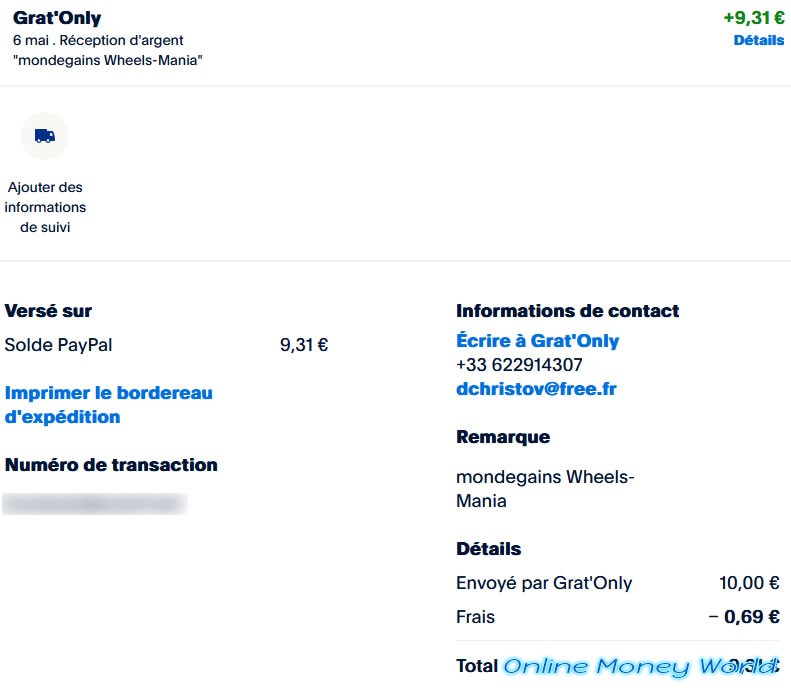791x692 pixels.
Task: Click Imprimer le bordereau d'expédition link
Action: [108, 405]
